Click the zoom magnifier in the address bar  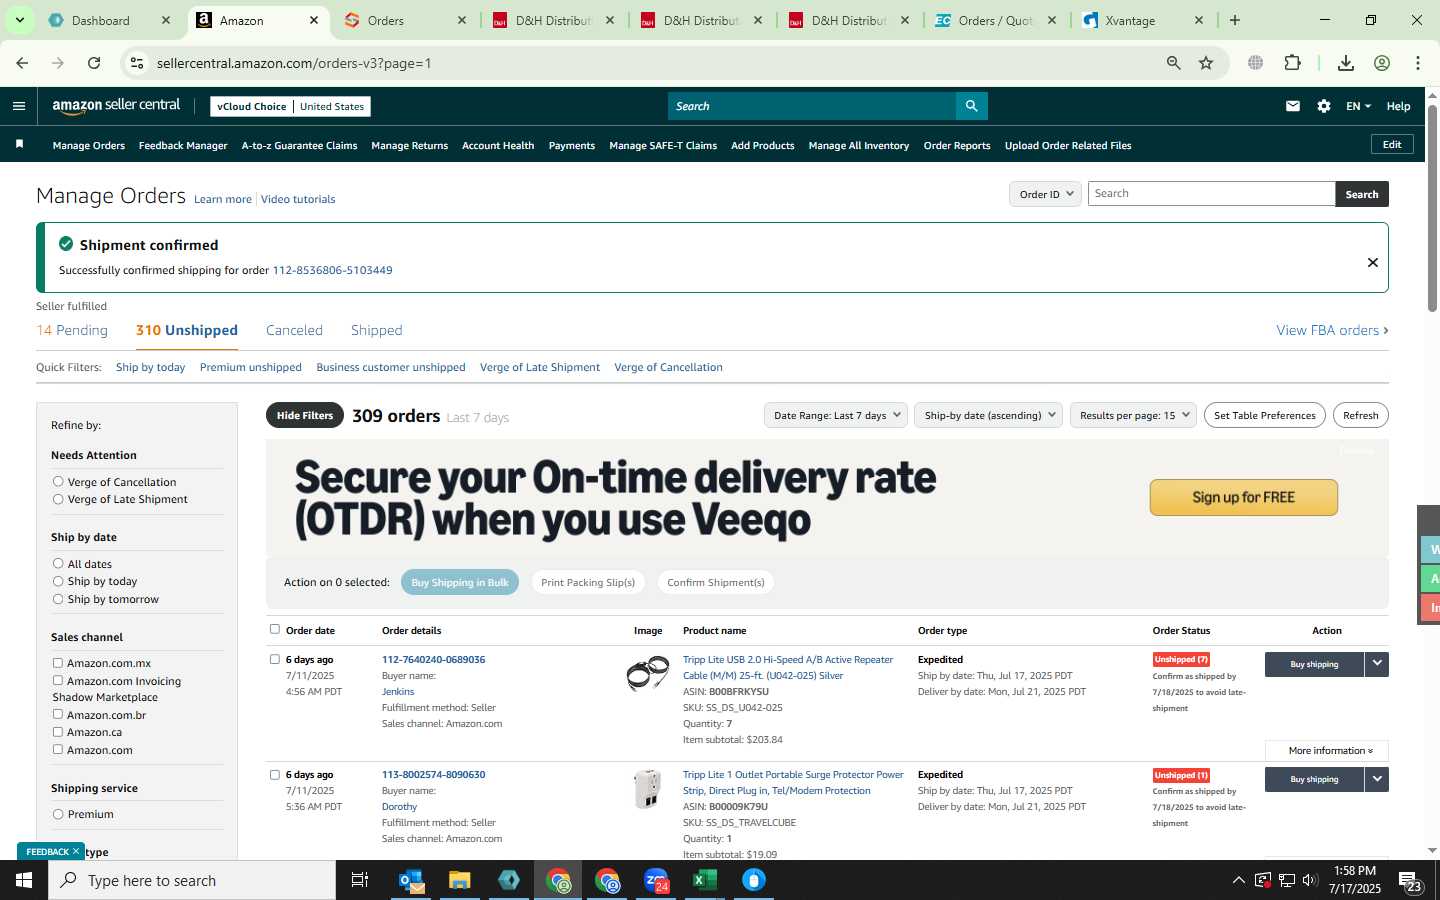pyautogui.click(x=1174, y=63)
